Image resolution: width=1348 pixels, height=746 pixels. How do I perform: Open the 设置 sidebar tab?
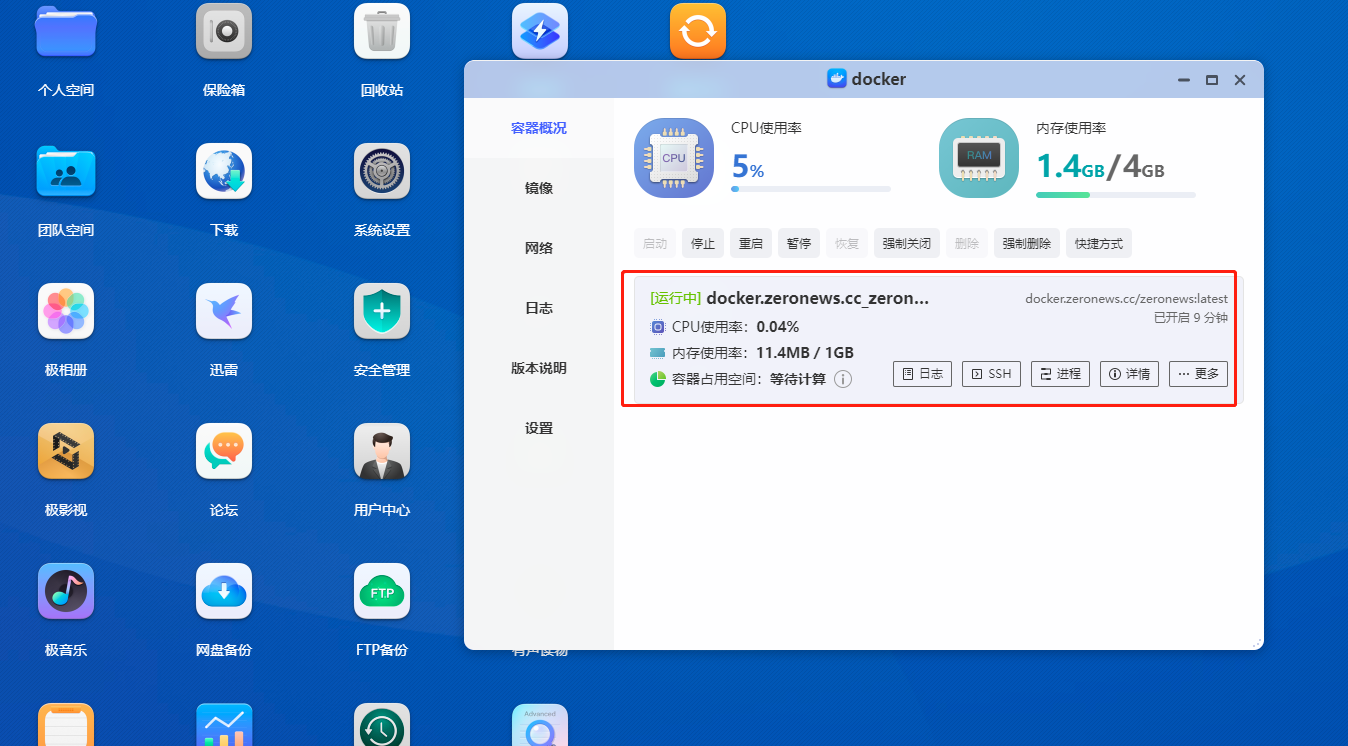tap(539, 428)
